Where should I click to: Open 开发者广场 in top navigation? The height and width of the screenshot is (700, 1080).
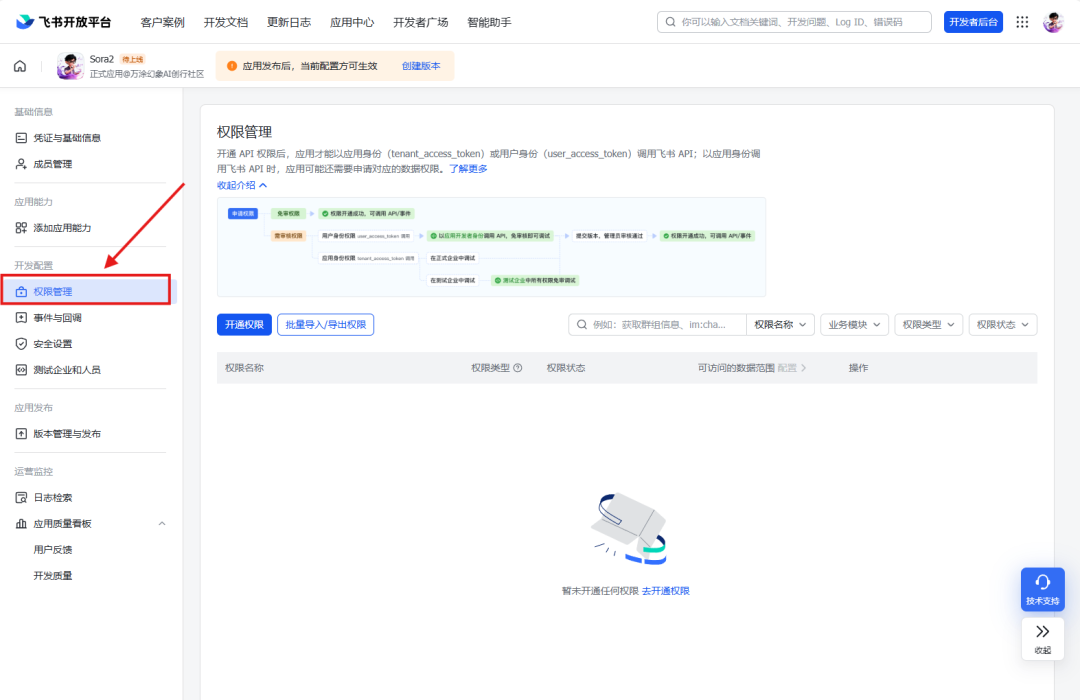(421, 22)
